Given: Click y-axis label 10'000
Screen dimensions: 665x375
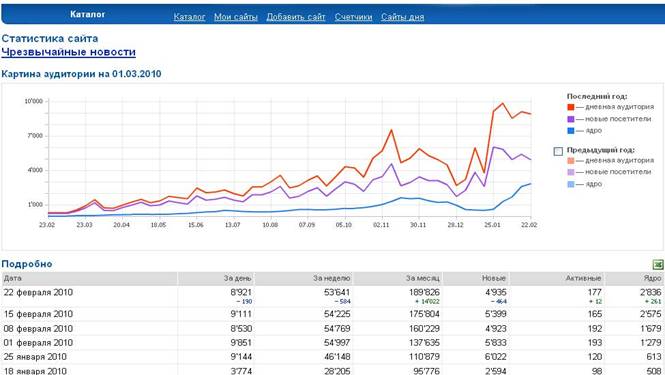Looking at the screenshot, I should (34, 101).
